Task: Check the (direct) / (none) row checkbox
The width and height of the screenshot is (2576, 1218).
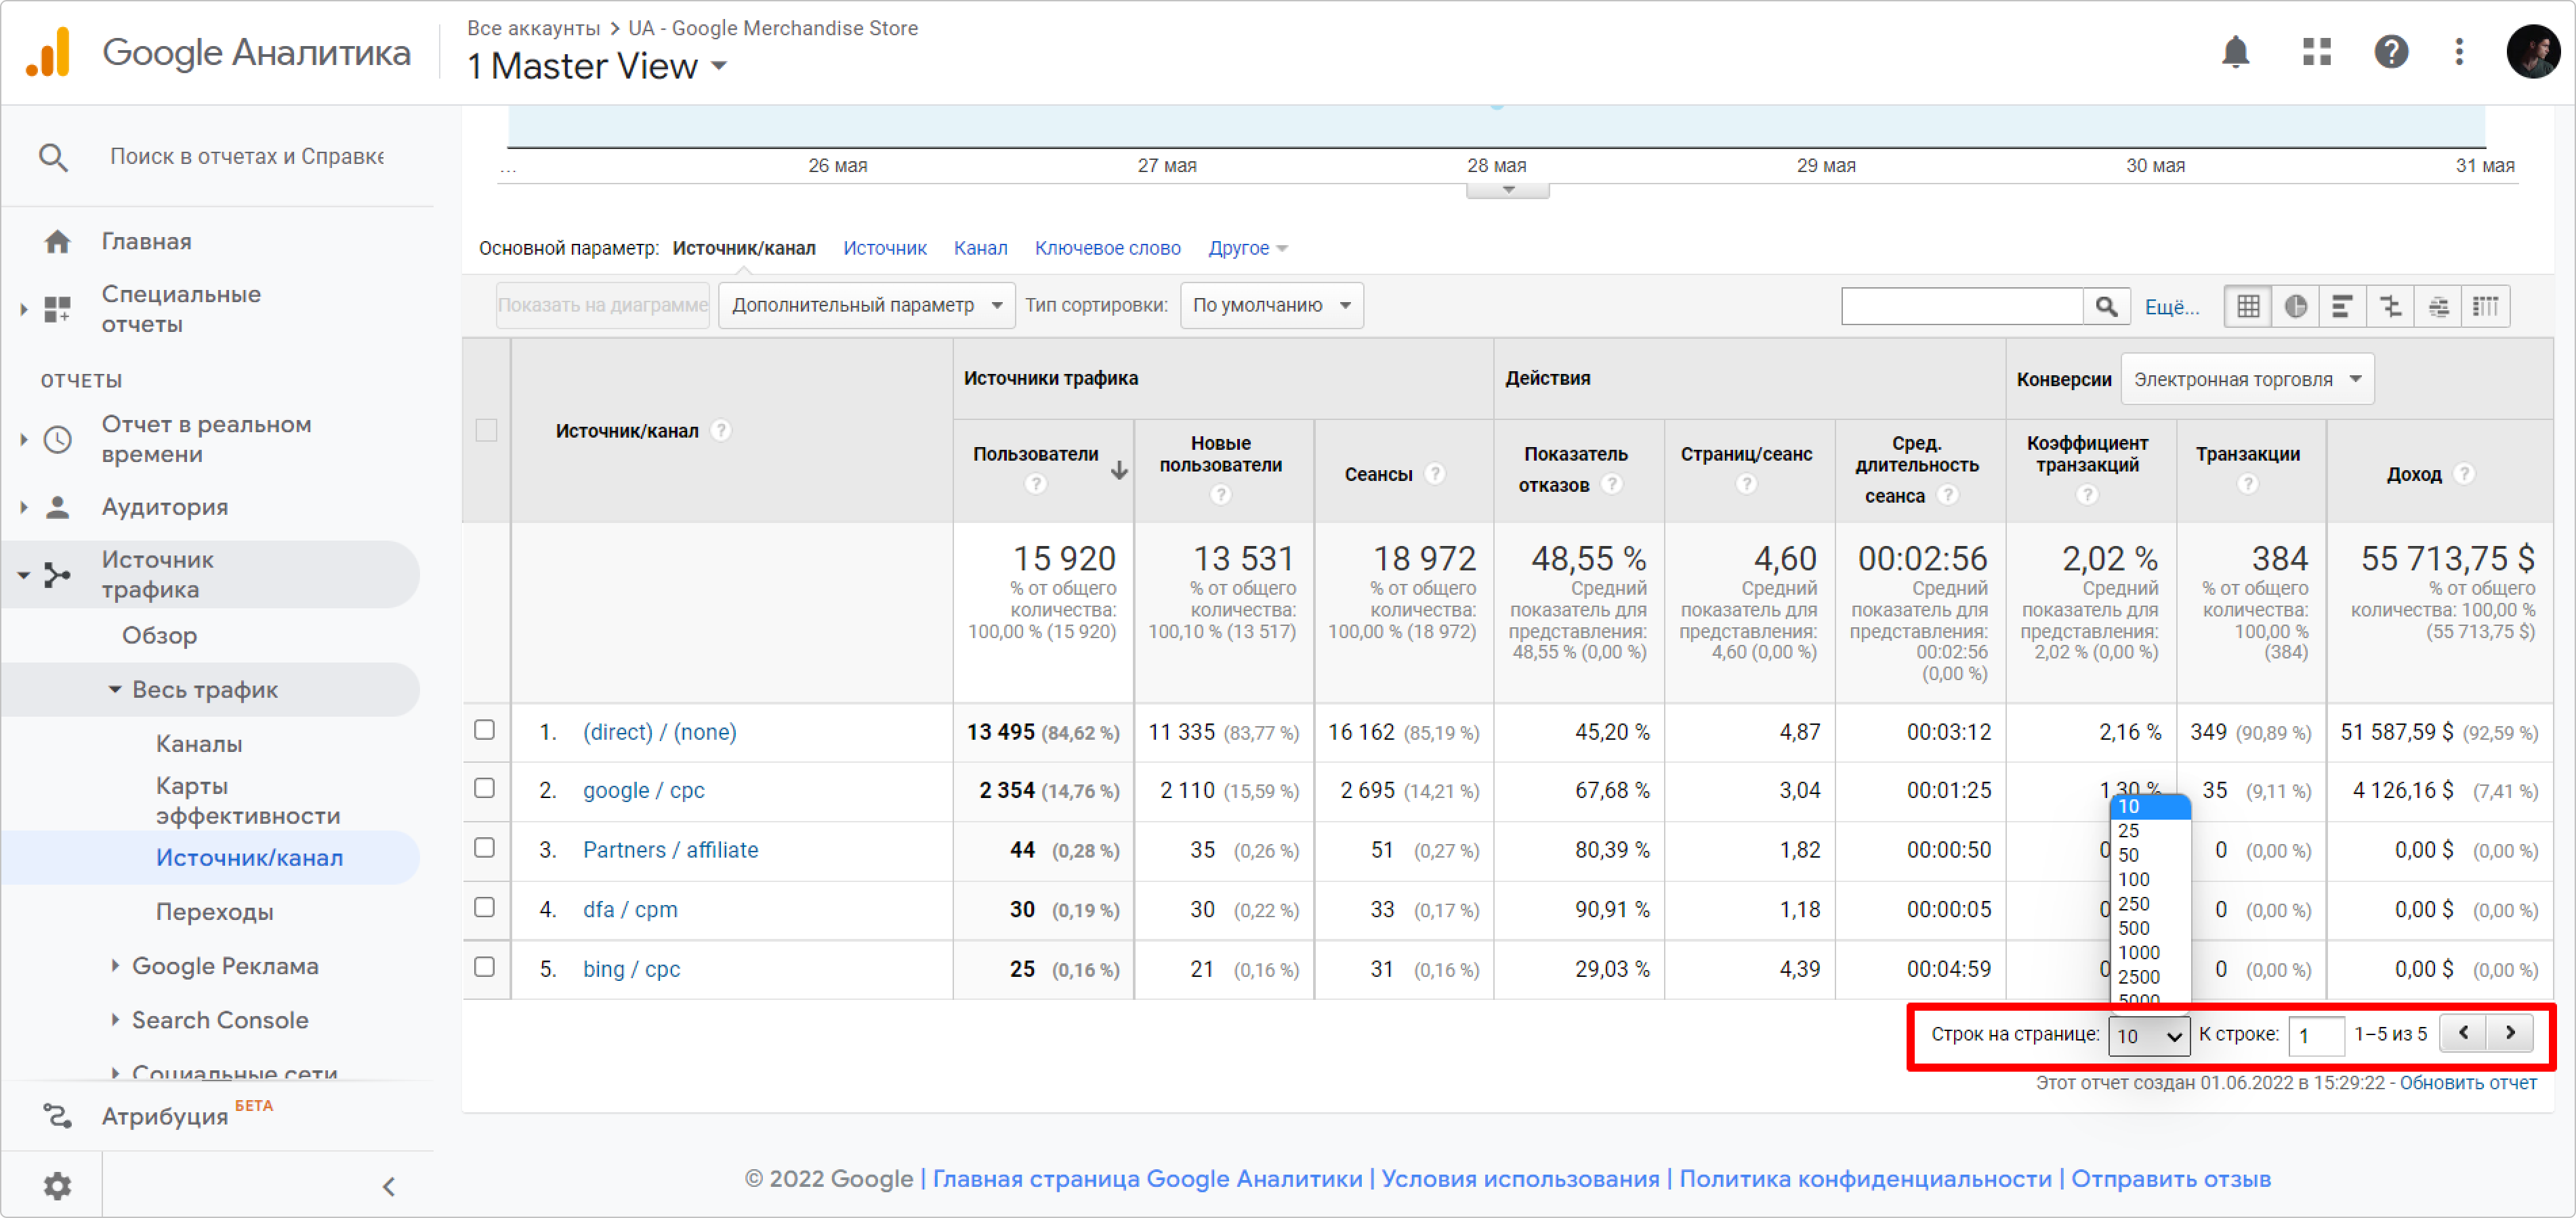Action: click(x=485, y=730)
